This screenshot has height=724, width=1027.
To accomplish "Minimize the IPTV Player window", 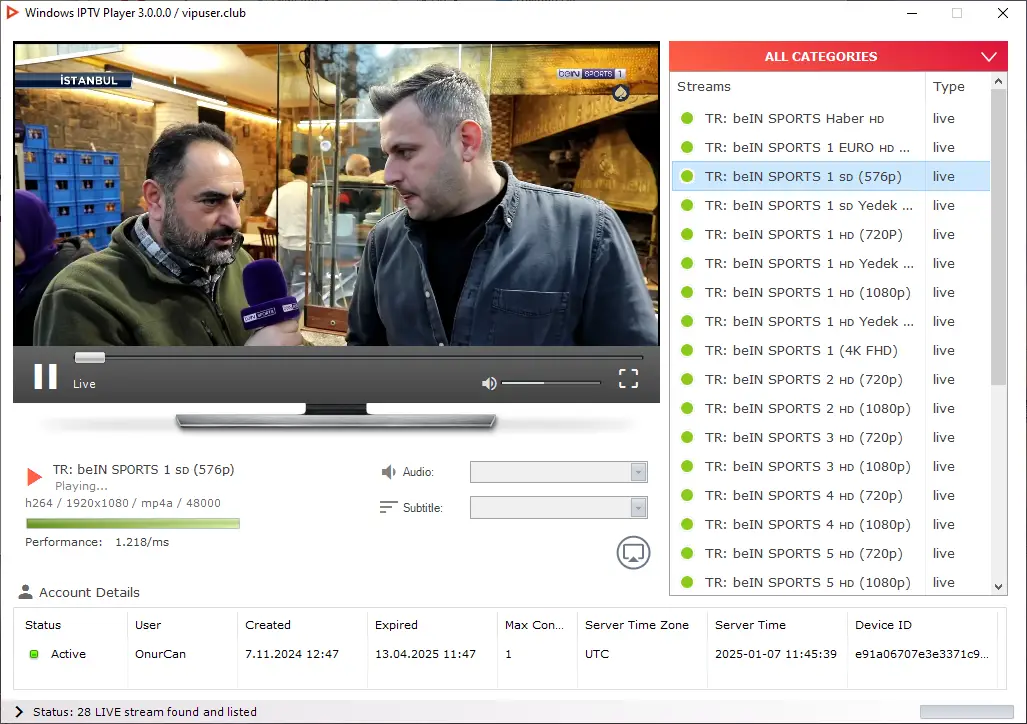I will 911,13.
